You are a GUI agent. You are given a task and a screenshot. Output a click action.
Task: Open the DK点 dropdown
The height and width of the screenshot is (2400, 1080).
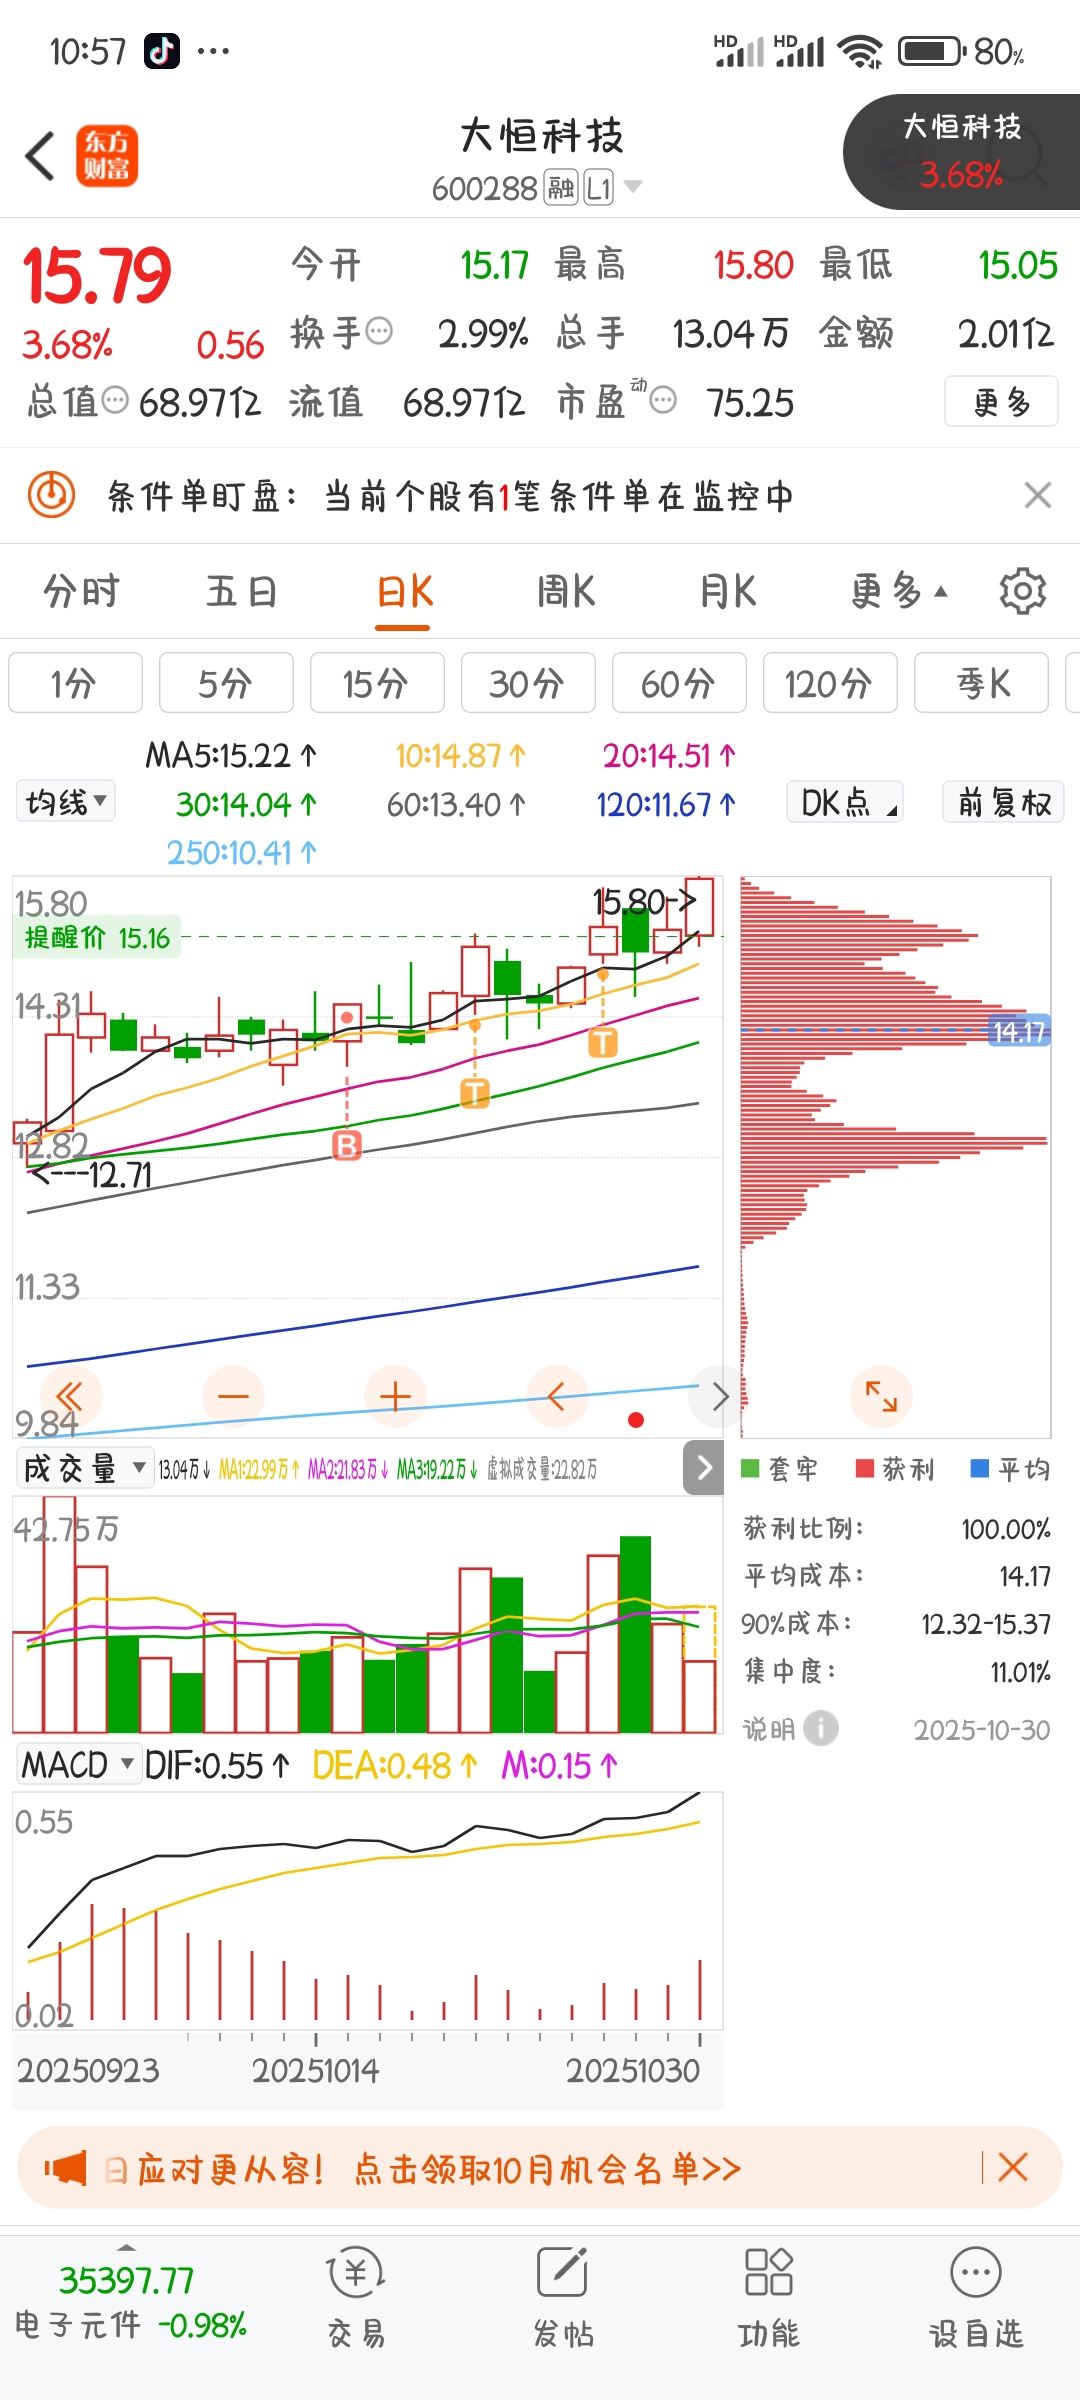point(845,802)
